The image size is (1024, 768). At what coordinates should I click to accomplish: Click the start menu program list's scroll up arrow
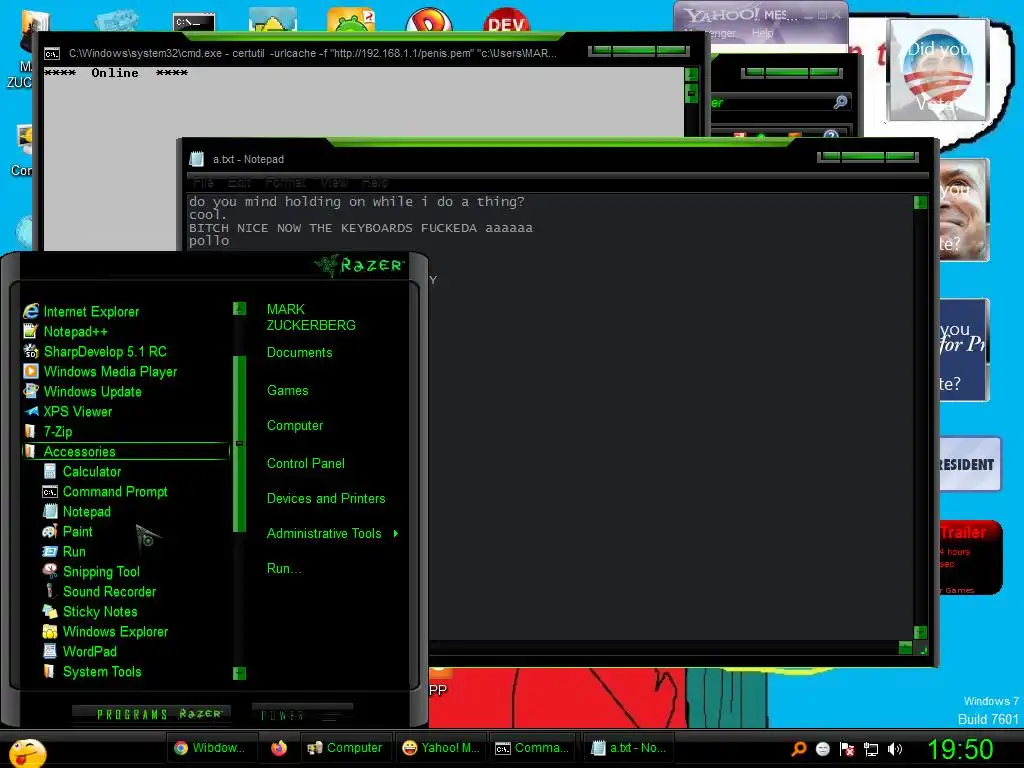240,308
